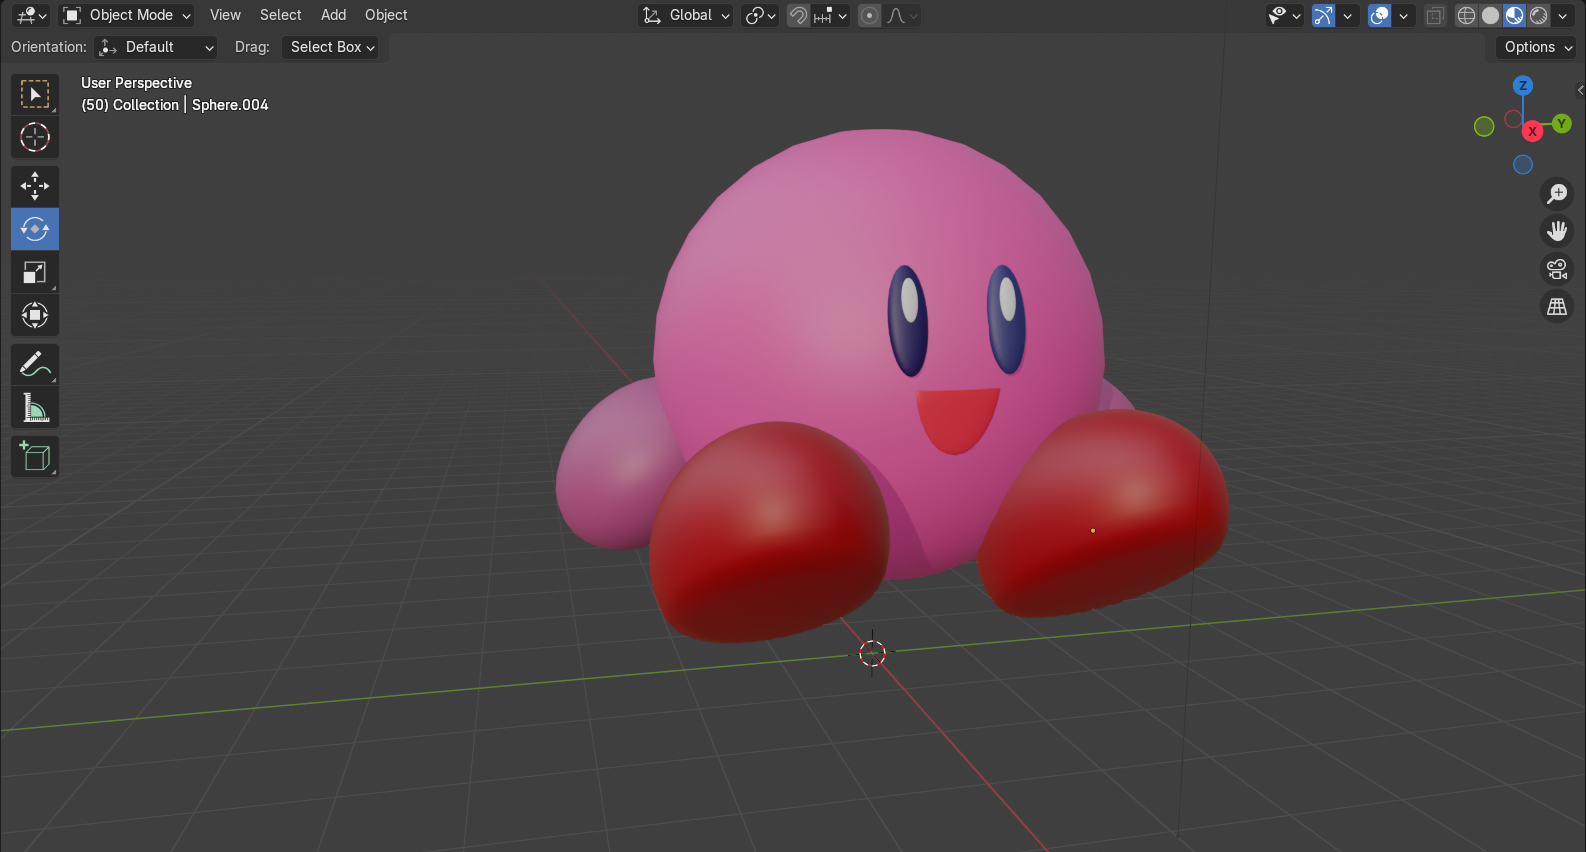Screen dimensions: 1586x852
Task: Expand the viewport shading options dropdown
Action: [1563, 15]
